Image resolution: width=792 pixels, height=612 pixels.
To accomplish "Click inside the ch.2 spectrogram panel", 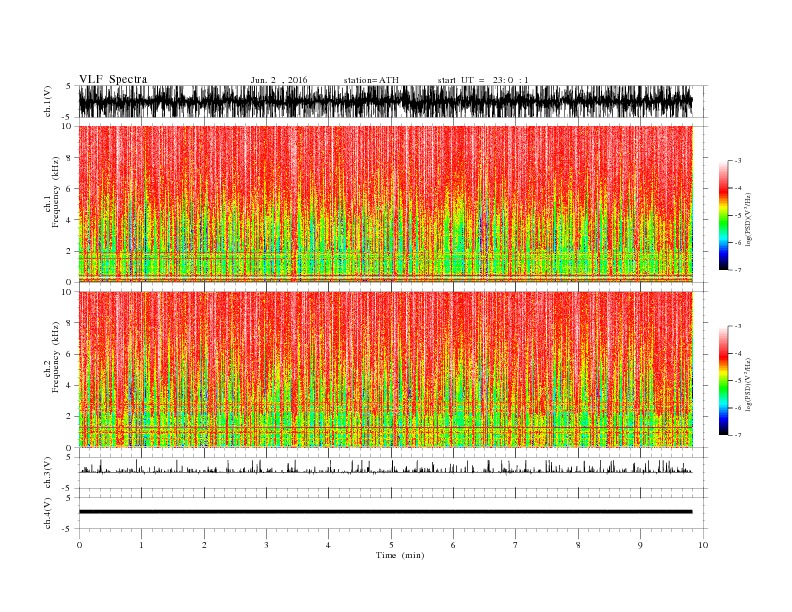I will pos(386,369).
